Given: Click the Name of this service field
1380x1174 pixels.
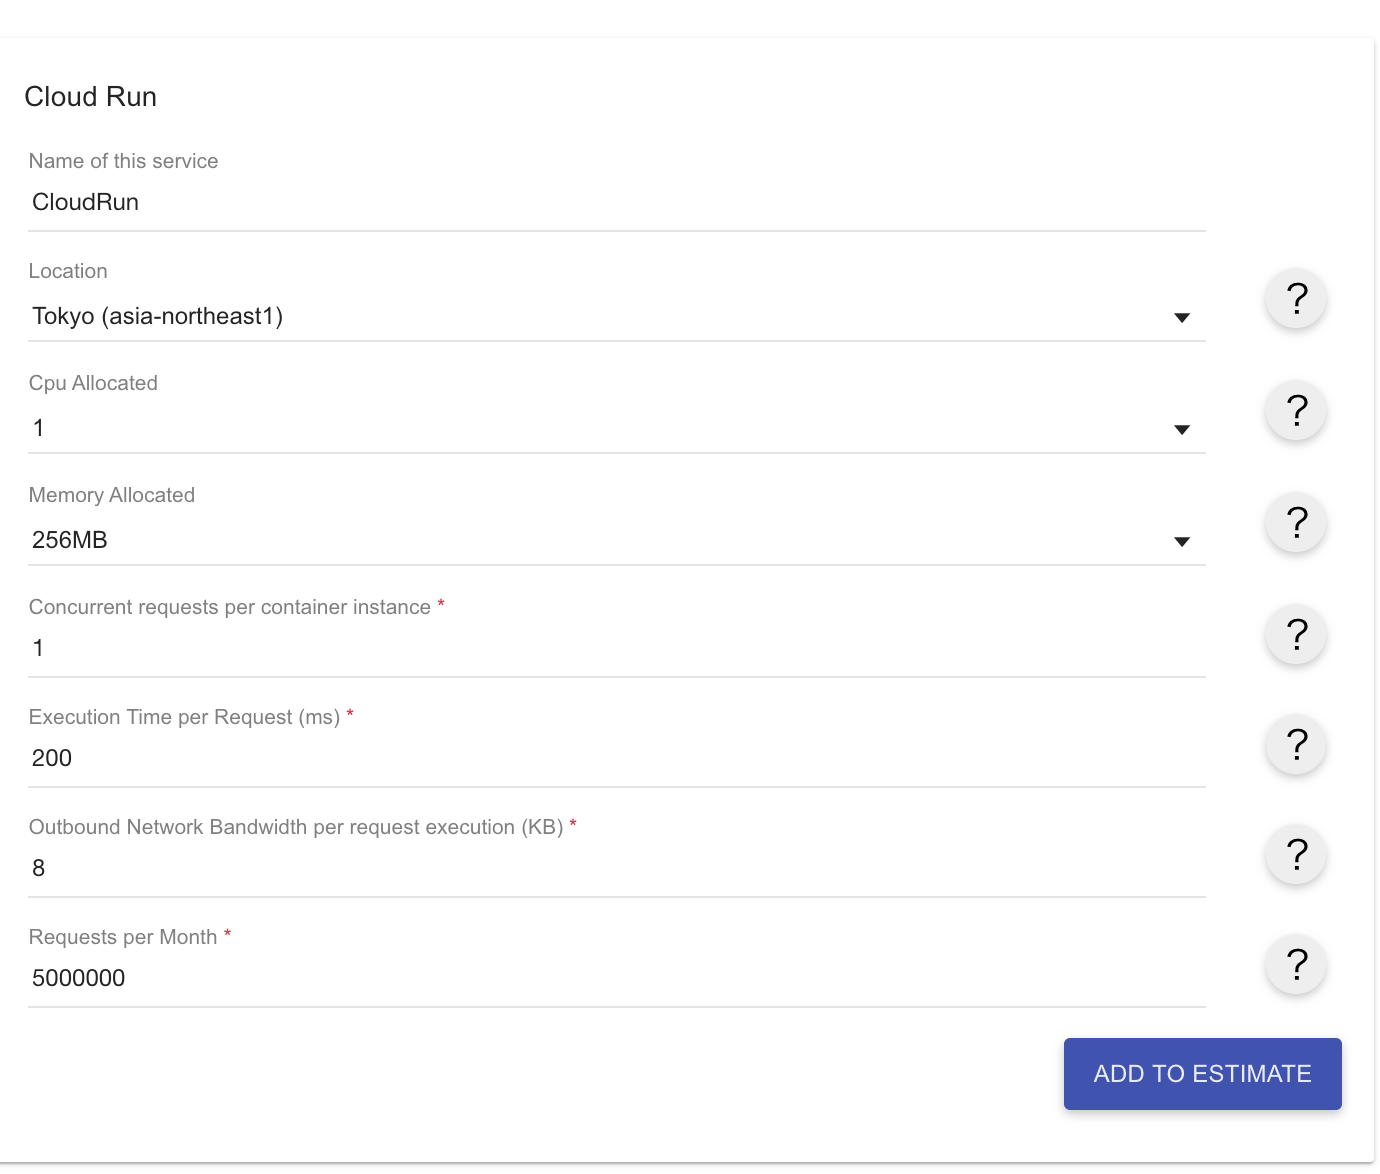Looking at the screenshot, I should (617, 203).
